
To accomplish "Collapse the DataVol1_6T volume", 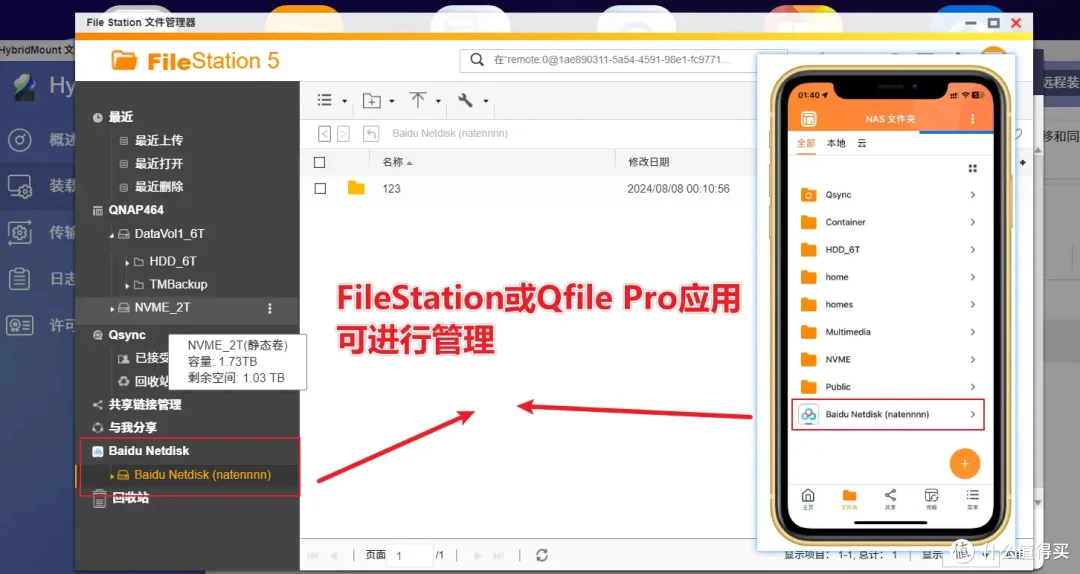I will (x=112, y=235).
